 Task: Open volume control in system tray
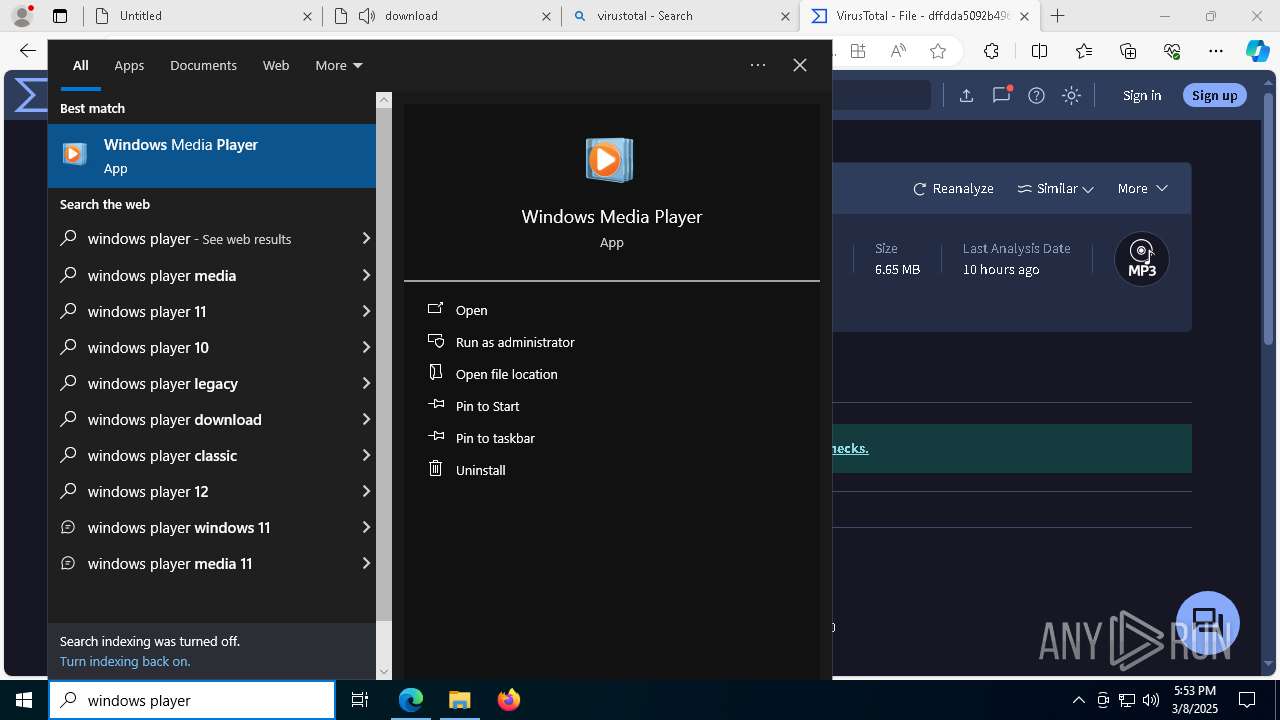click(1151, 700)
